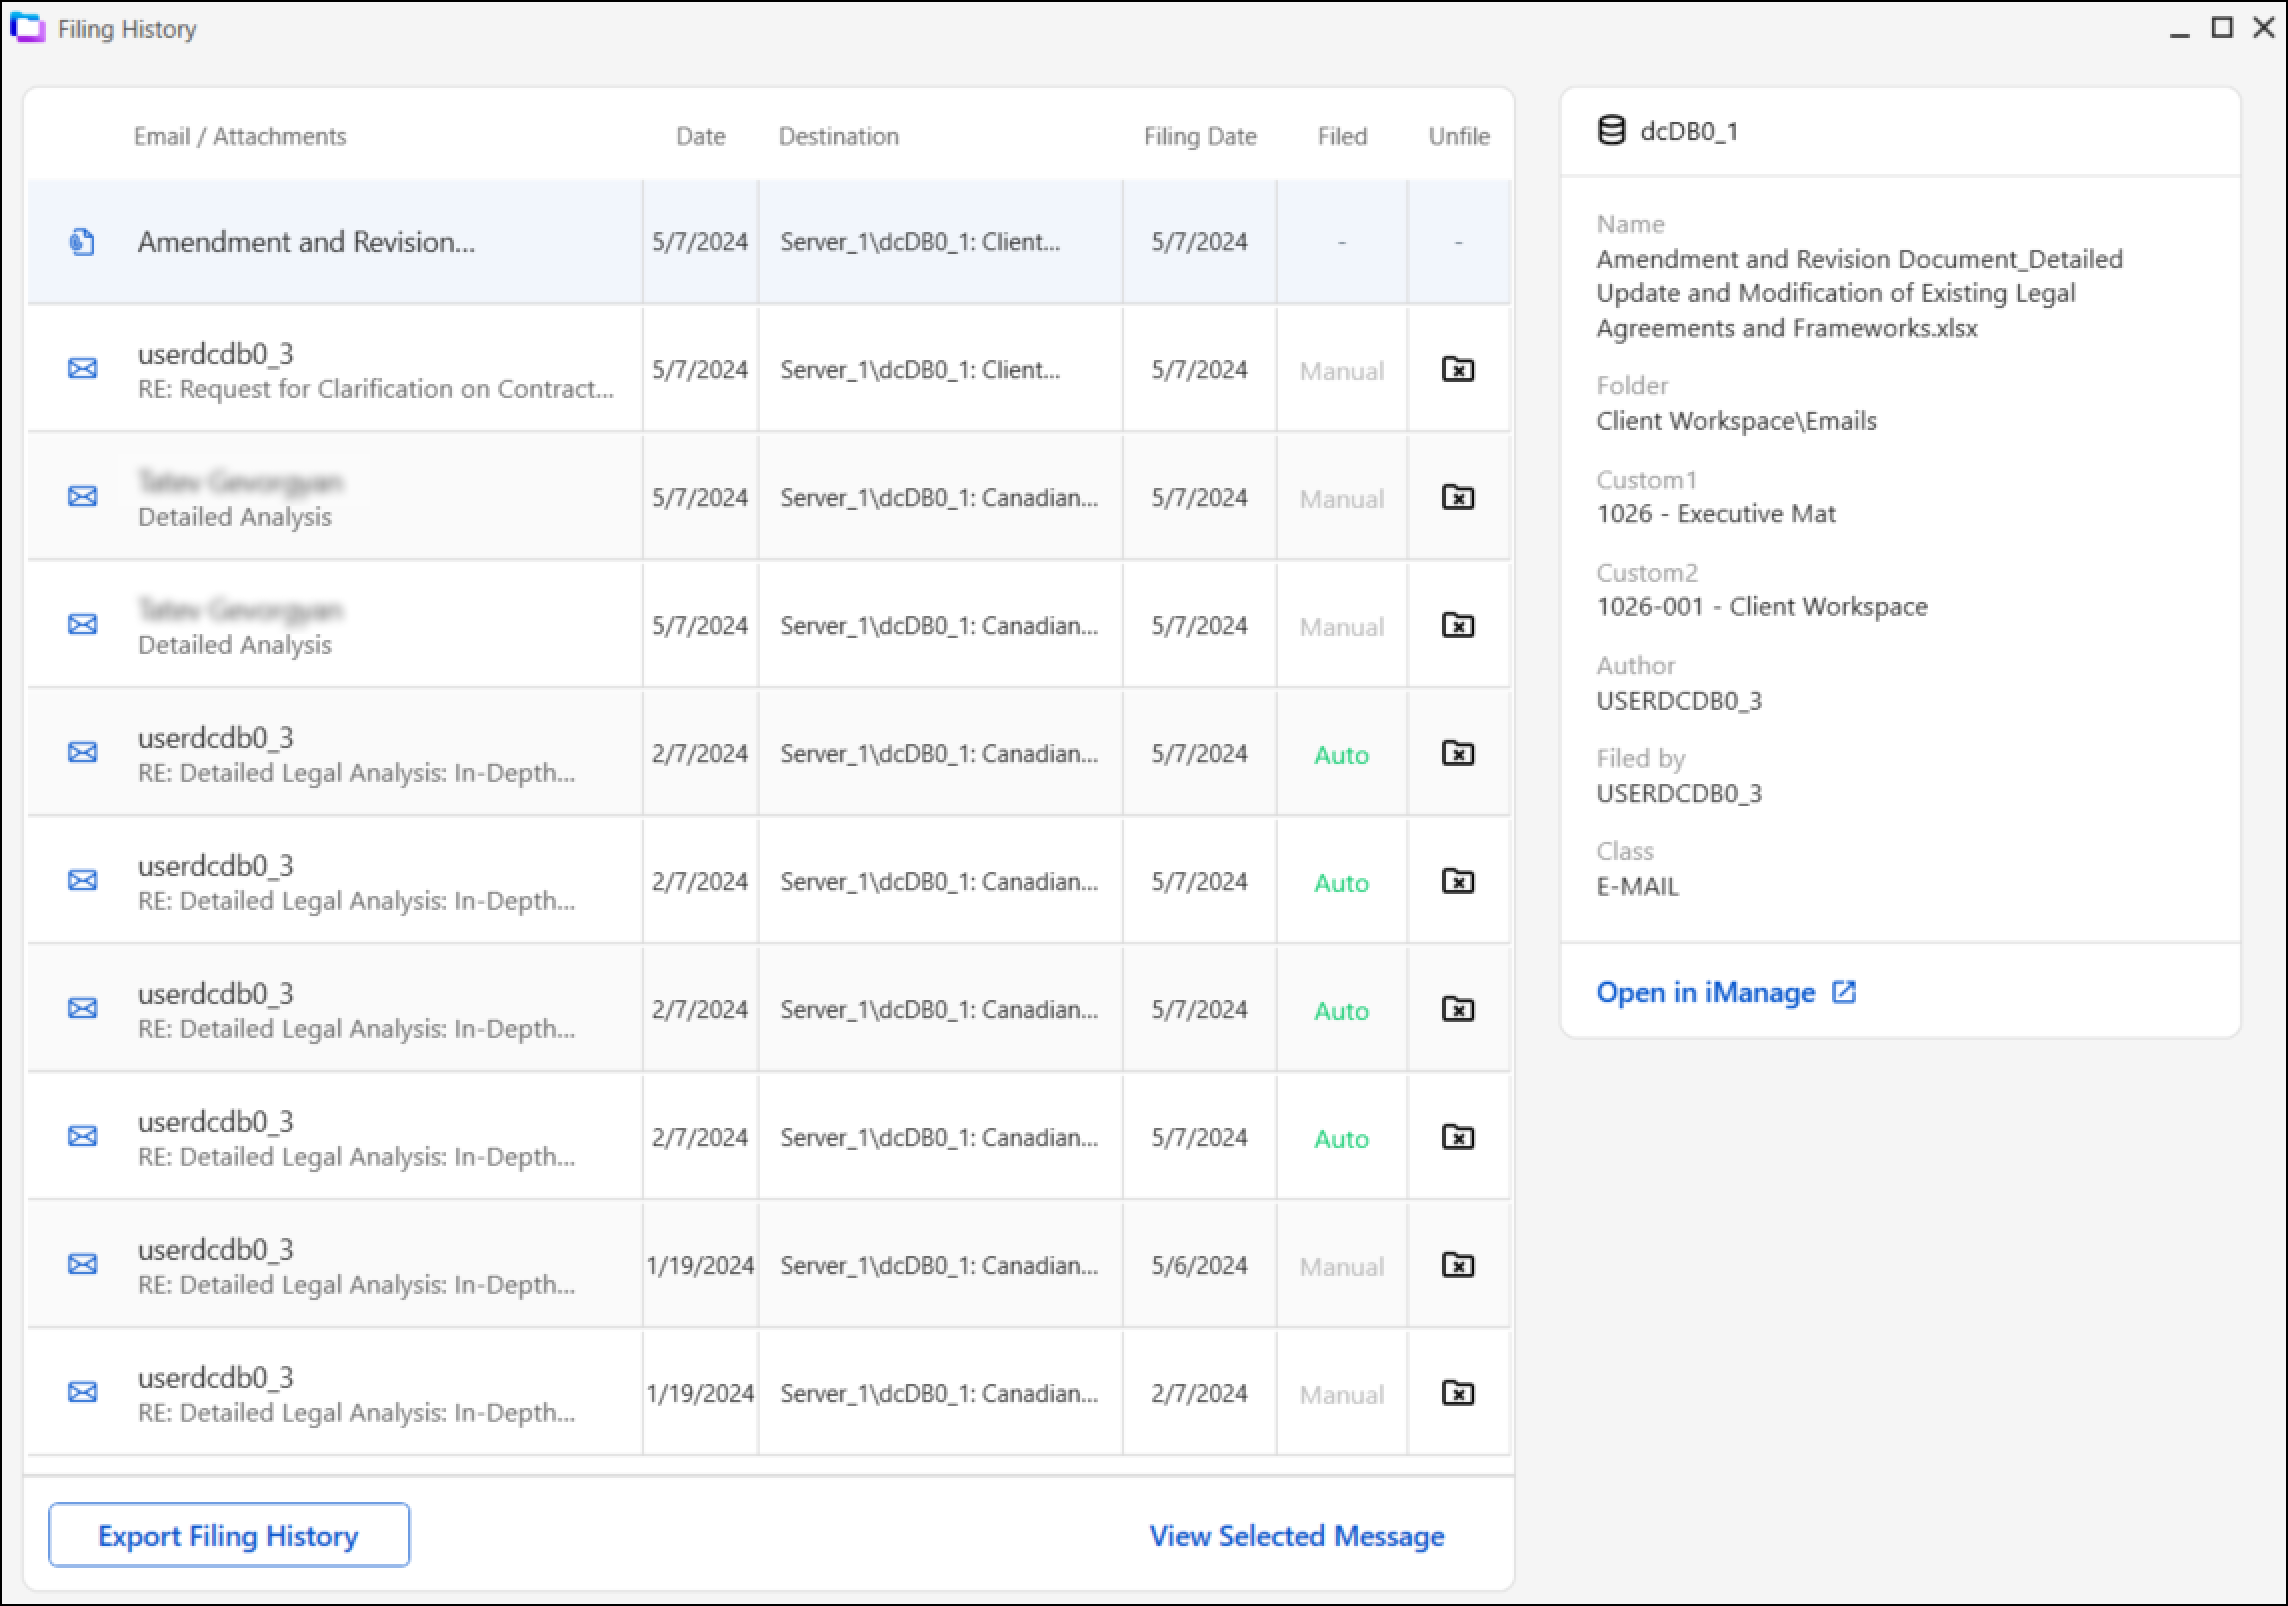
Task: Click dcDB0_1 heading in details panel
Action: click(1689, 131)
